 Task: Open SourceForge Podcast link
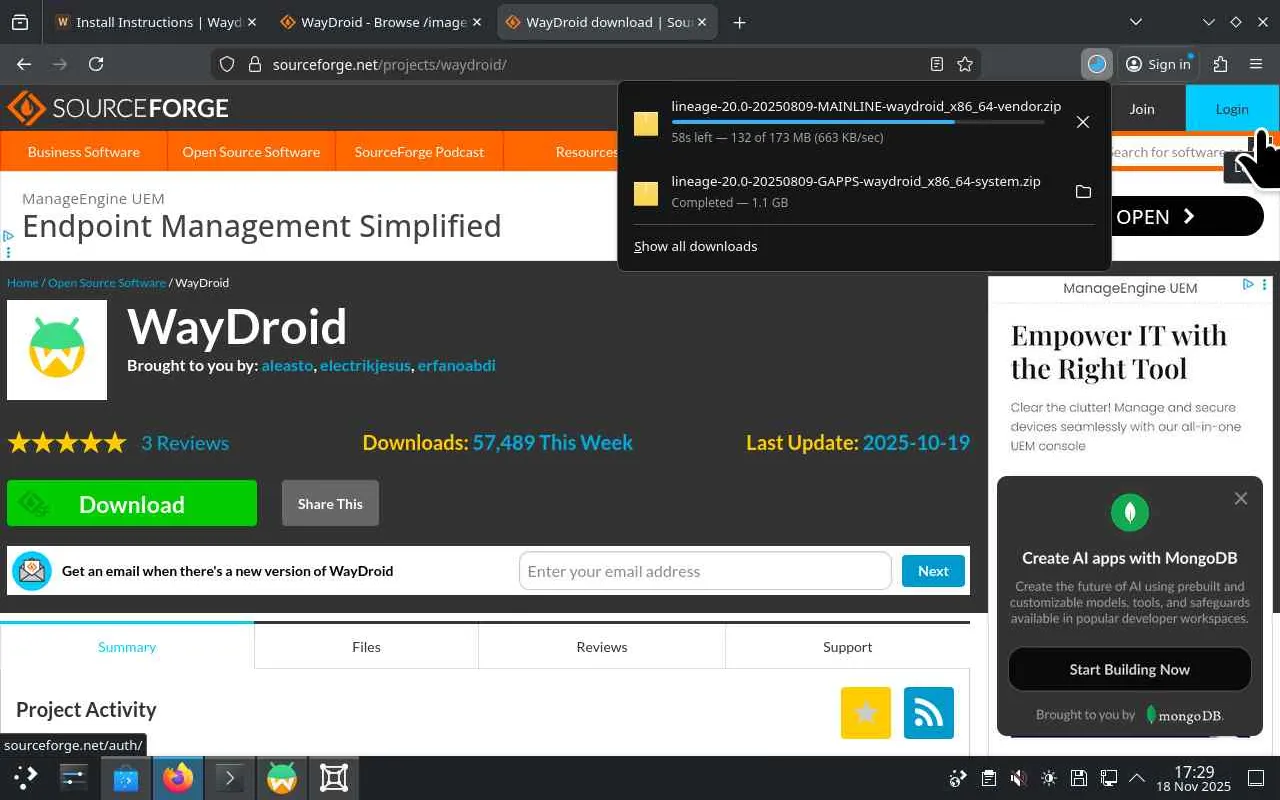click(419, 152)
